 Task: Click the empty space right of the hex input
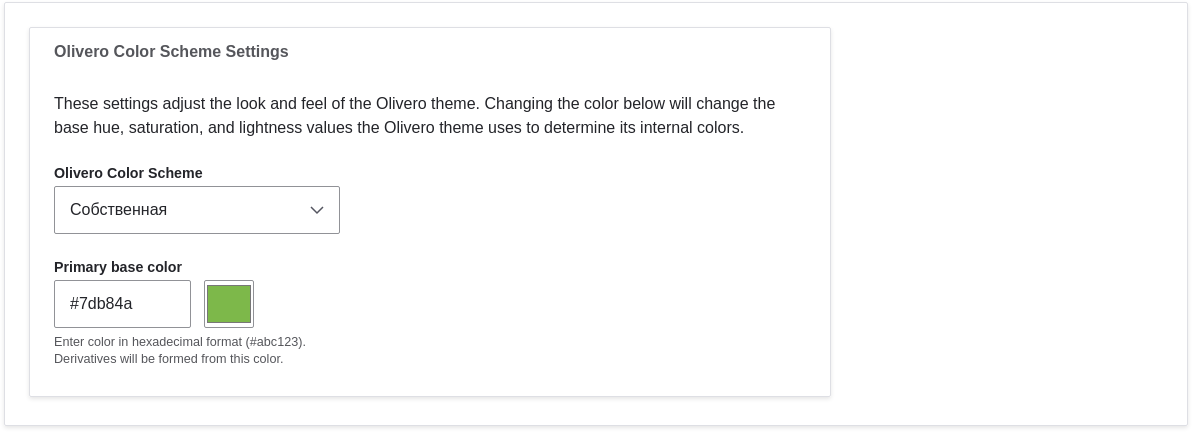(500, 304)
